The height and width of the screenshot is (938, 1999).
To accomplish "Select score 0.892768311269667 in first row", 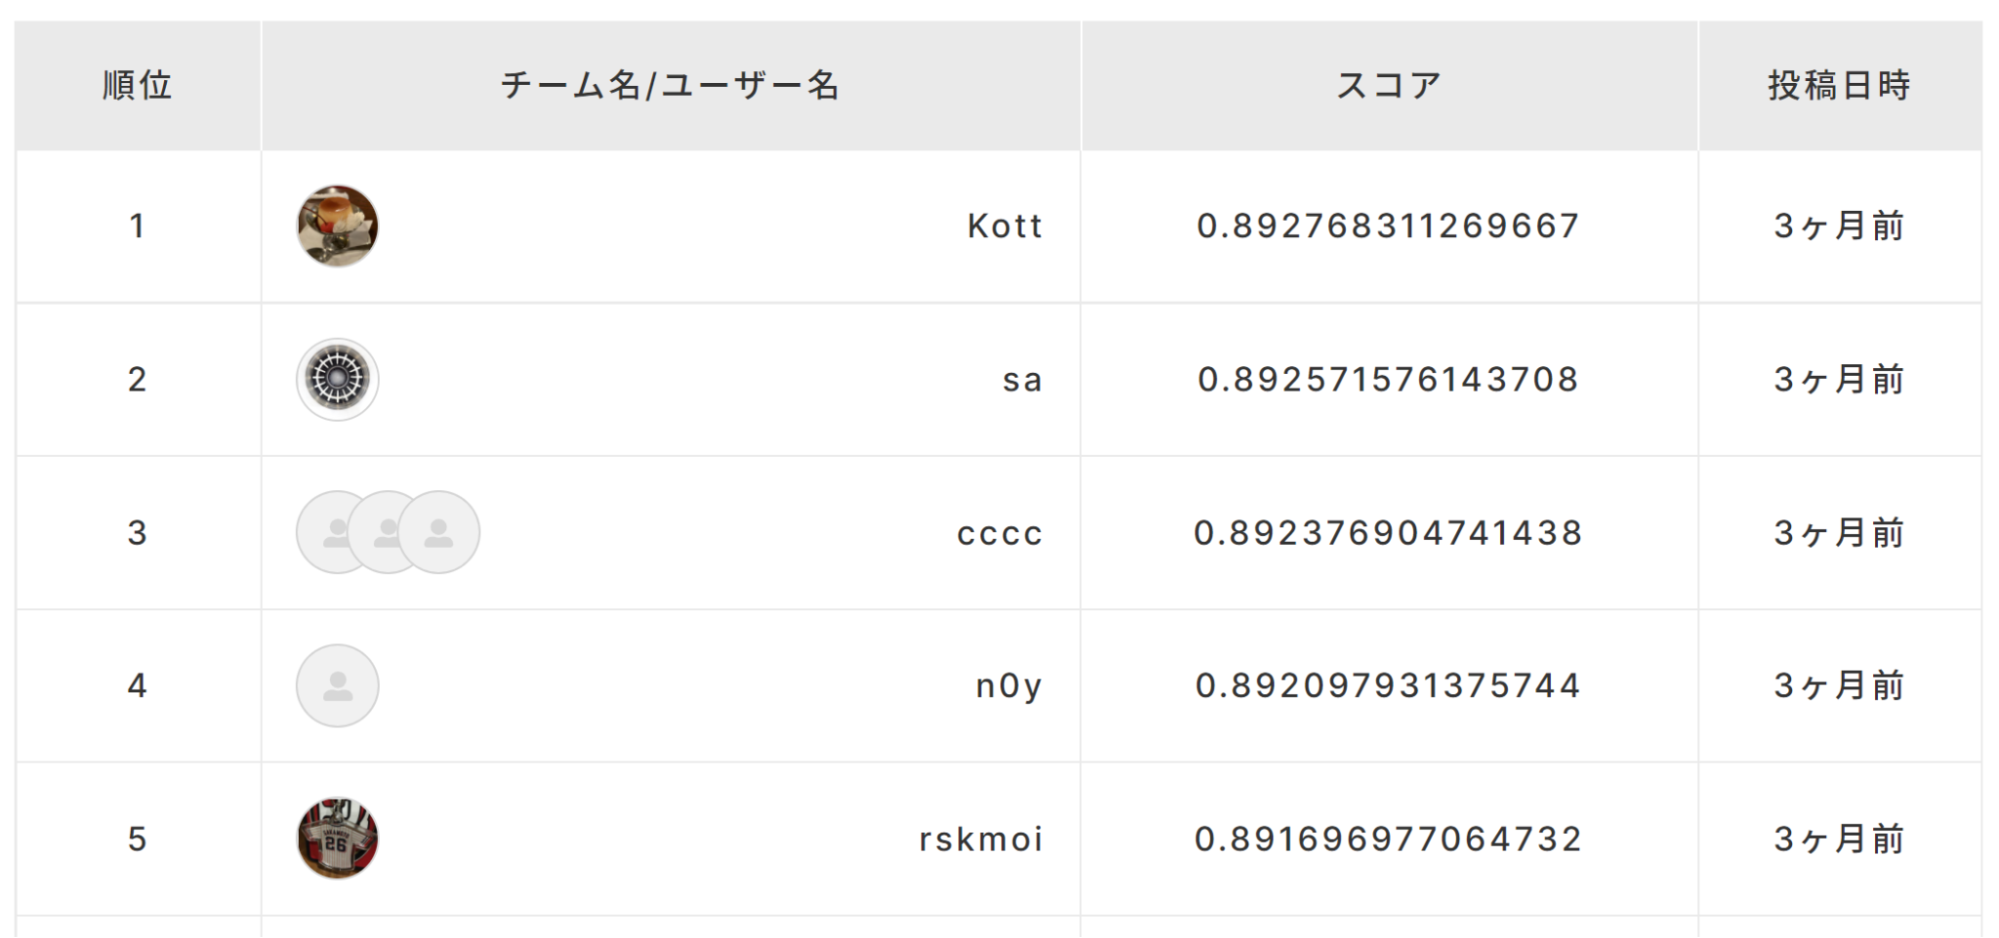I will point(1389,226).
